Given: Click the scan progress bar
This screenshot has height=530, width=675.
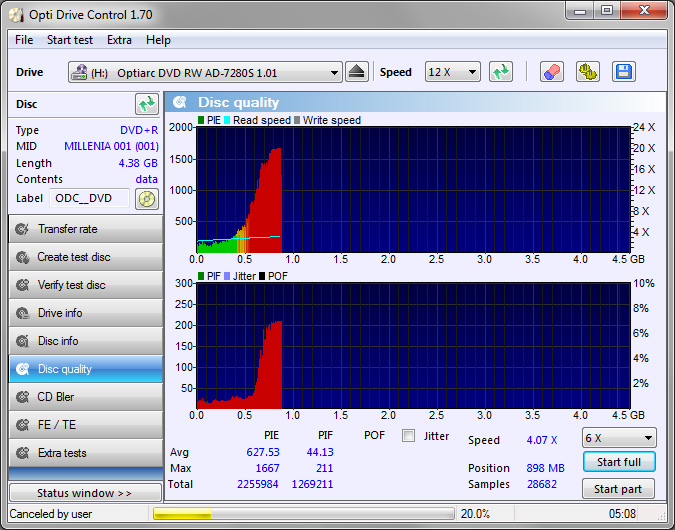Looking at the screenshot, I should coord(300,514).
